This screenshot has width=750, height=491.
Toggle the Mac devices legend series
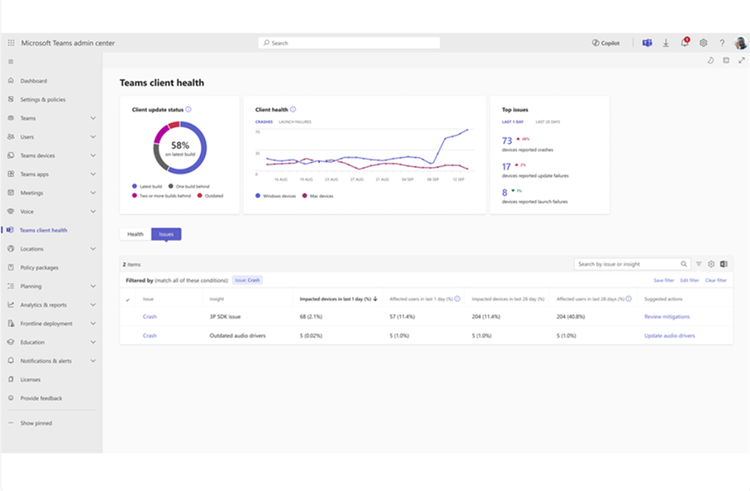318,196
